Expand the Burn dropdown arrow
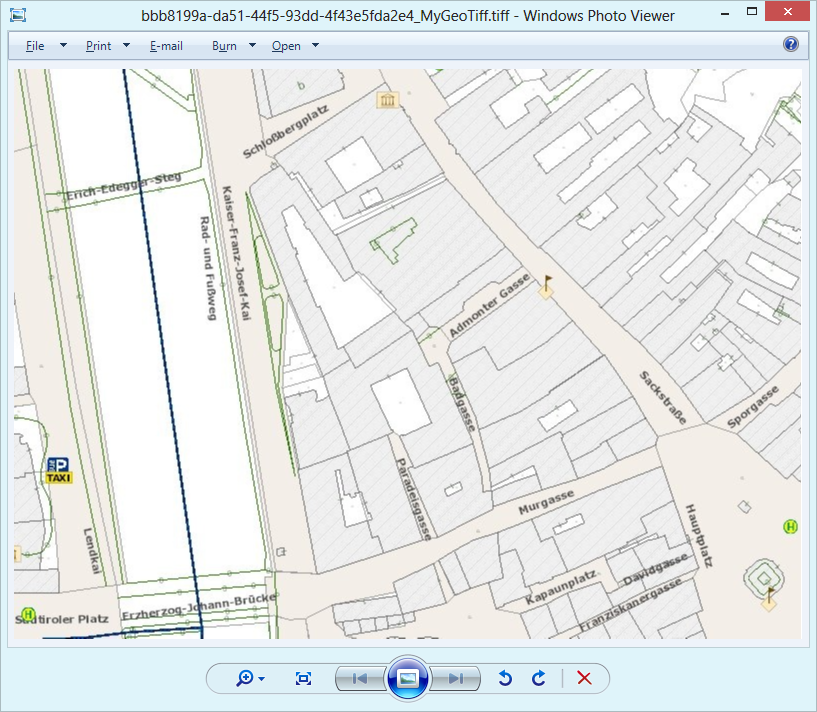 pos(252,46)
